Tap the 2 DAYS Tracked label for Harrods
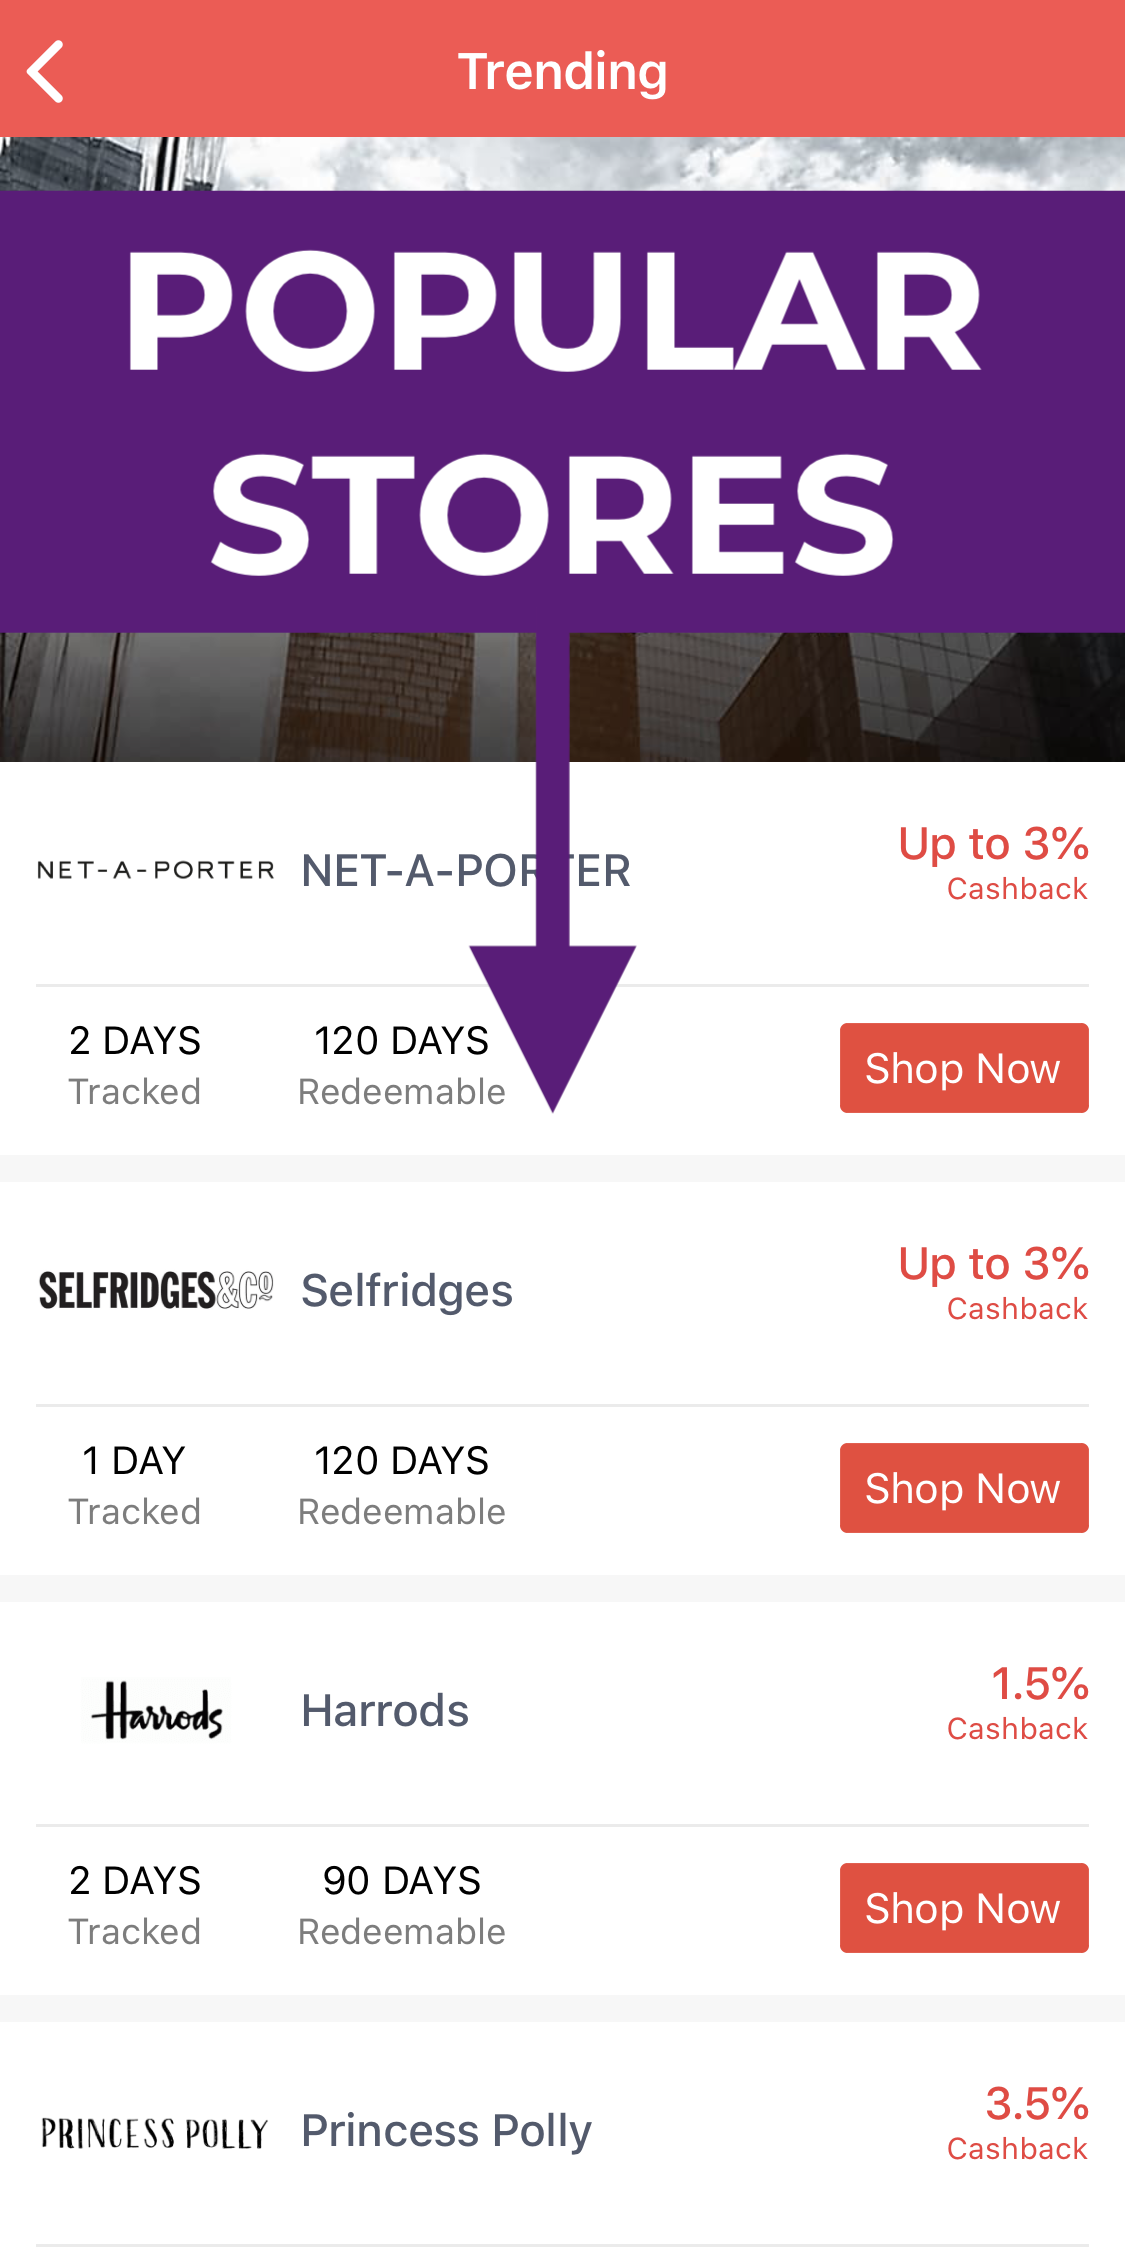The image size is (1125, 2251). pyautogui.click(x=135, y=1903)
